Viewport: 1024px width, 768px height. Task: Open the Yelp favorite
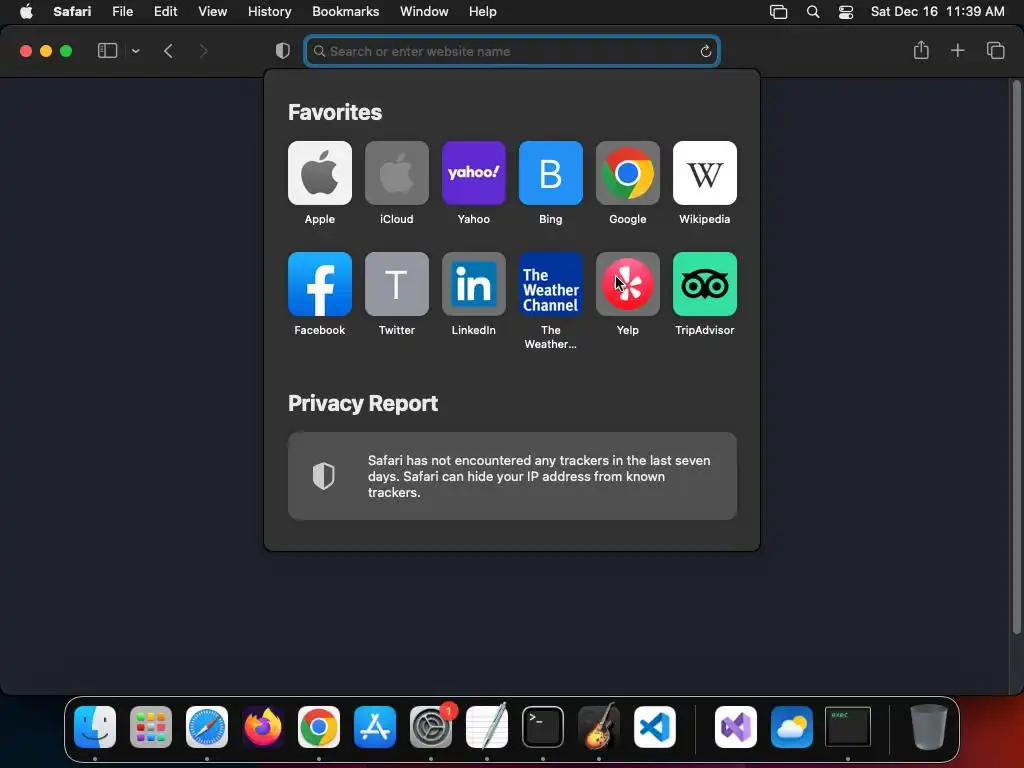coord(628,284)
